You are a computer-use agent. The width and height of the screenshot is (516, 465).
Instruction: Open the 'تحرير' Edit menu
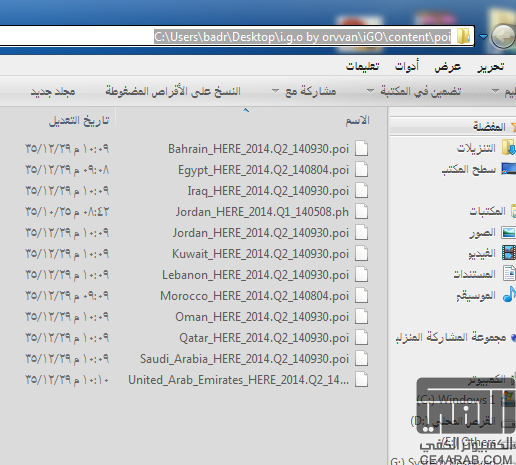tap(491, 67)
